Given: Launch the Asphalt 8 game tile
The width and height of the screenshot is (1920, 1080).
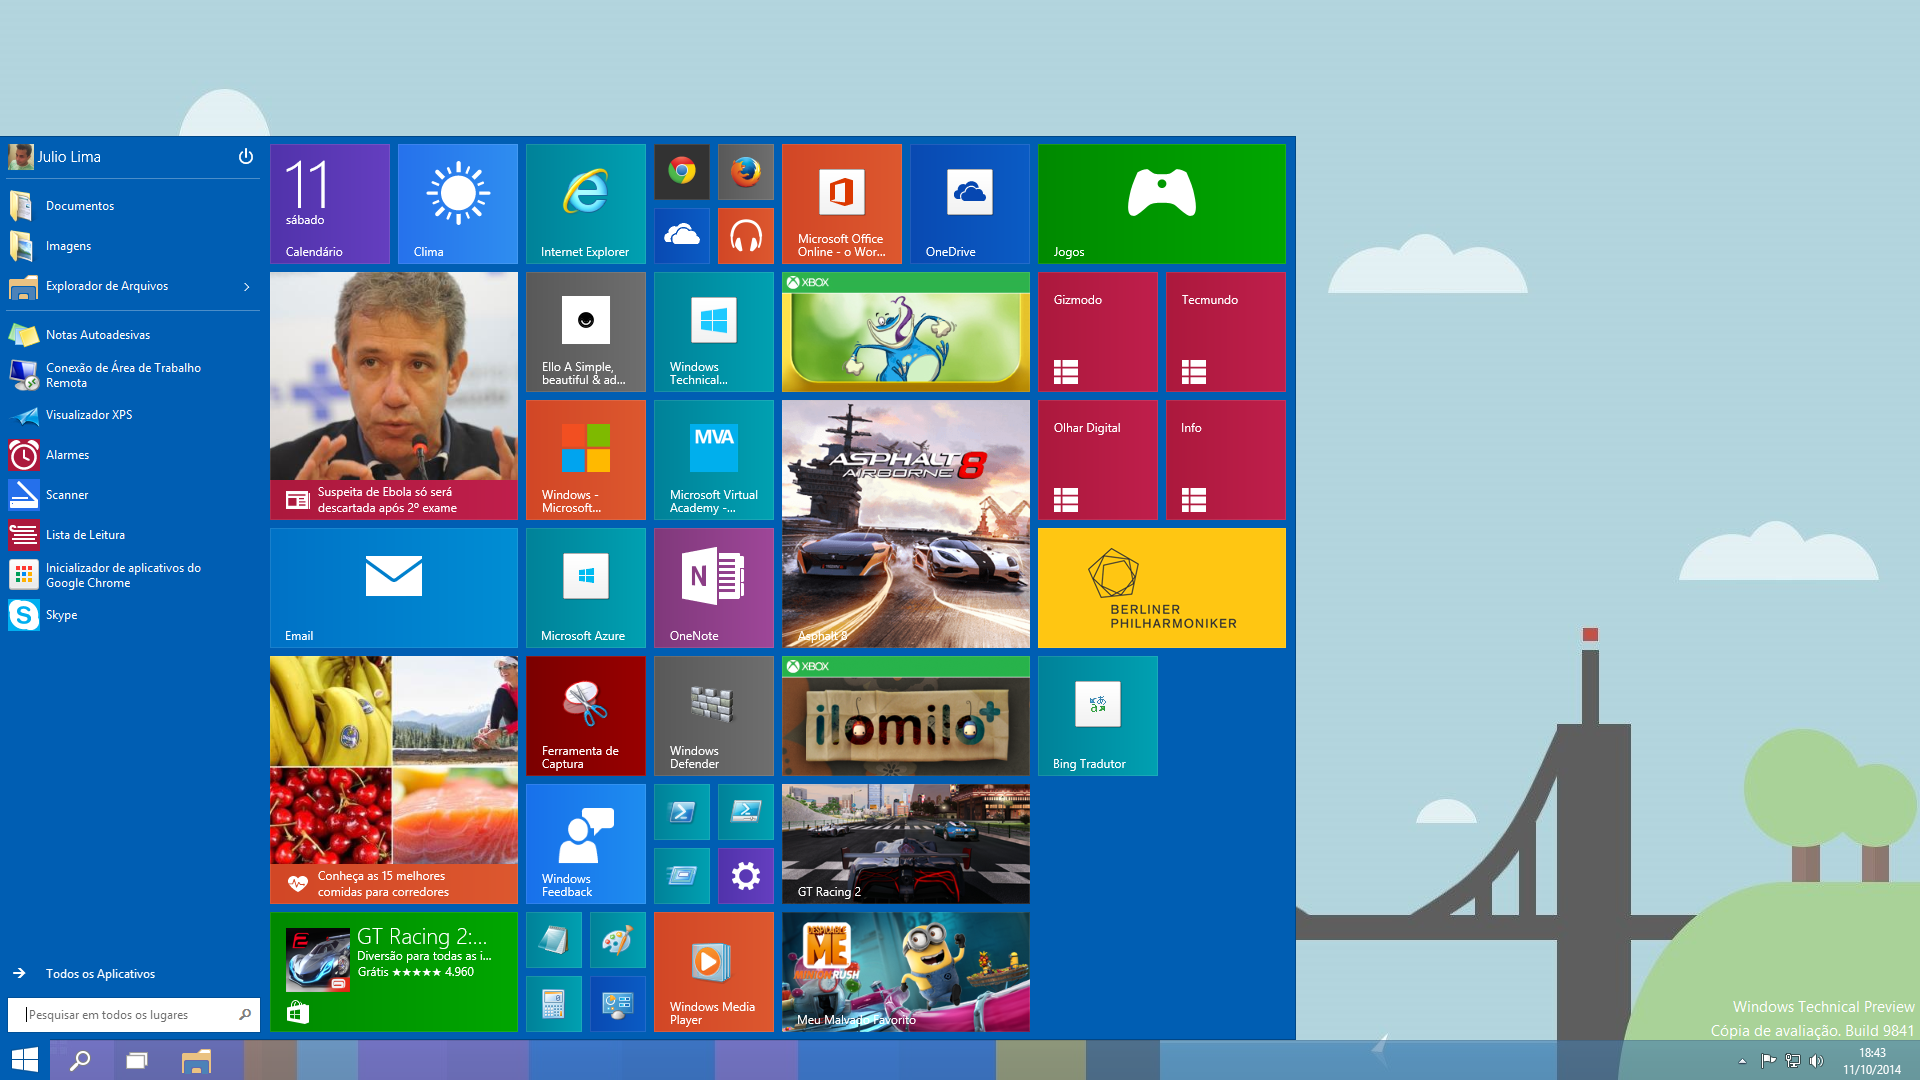Looking at the screenshot, I should (x=906, y=524).
